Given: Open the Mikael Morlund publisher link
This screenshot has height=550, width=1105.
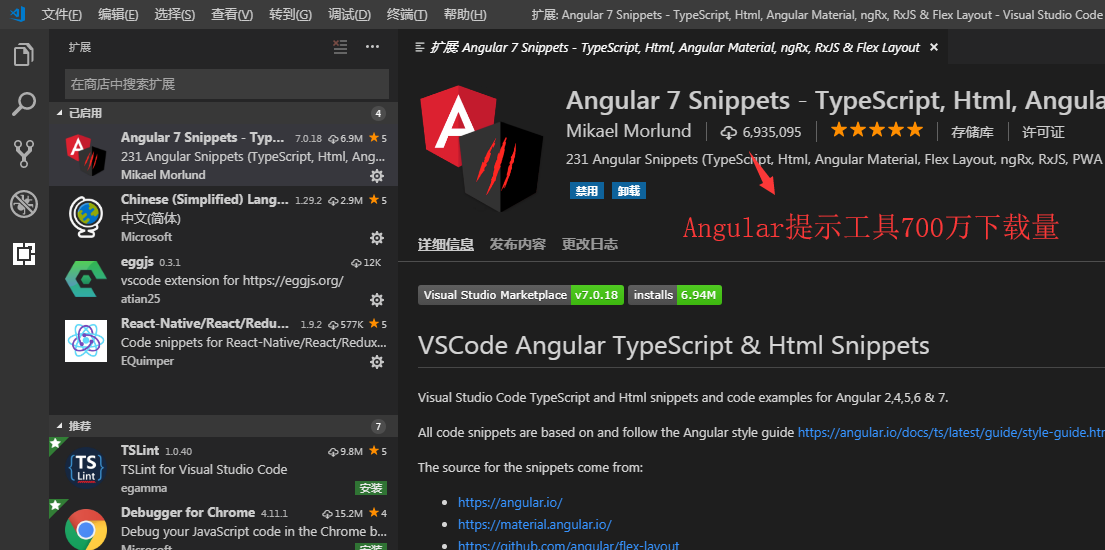Looking at the screenshot, I should [x=629, y=131].
